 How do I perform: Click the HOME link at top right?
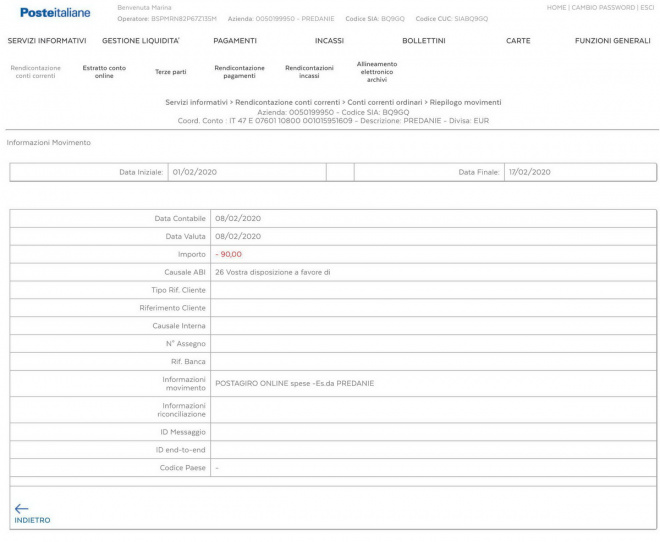(x=557, y=7)
